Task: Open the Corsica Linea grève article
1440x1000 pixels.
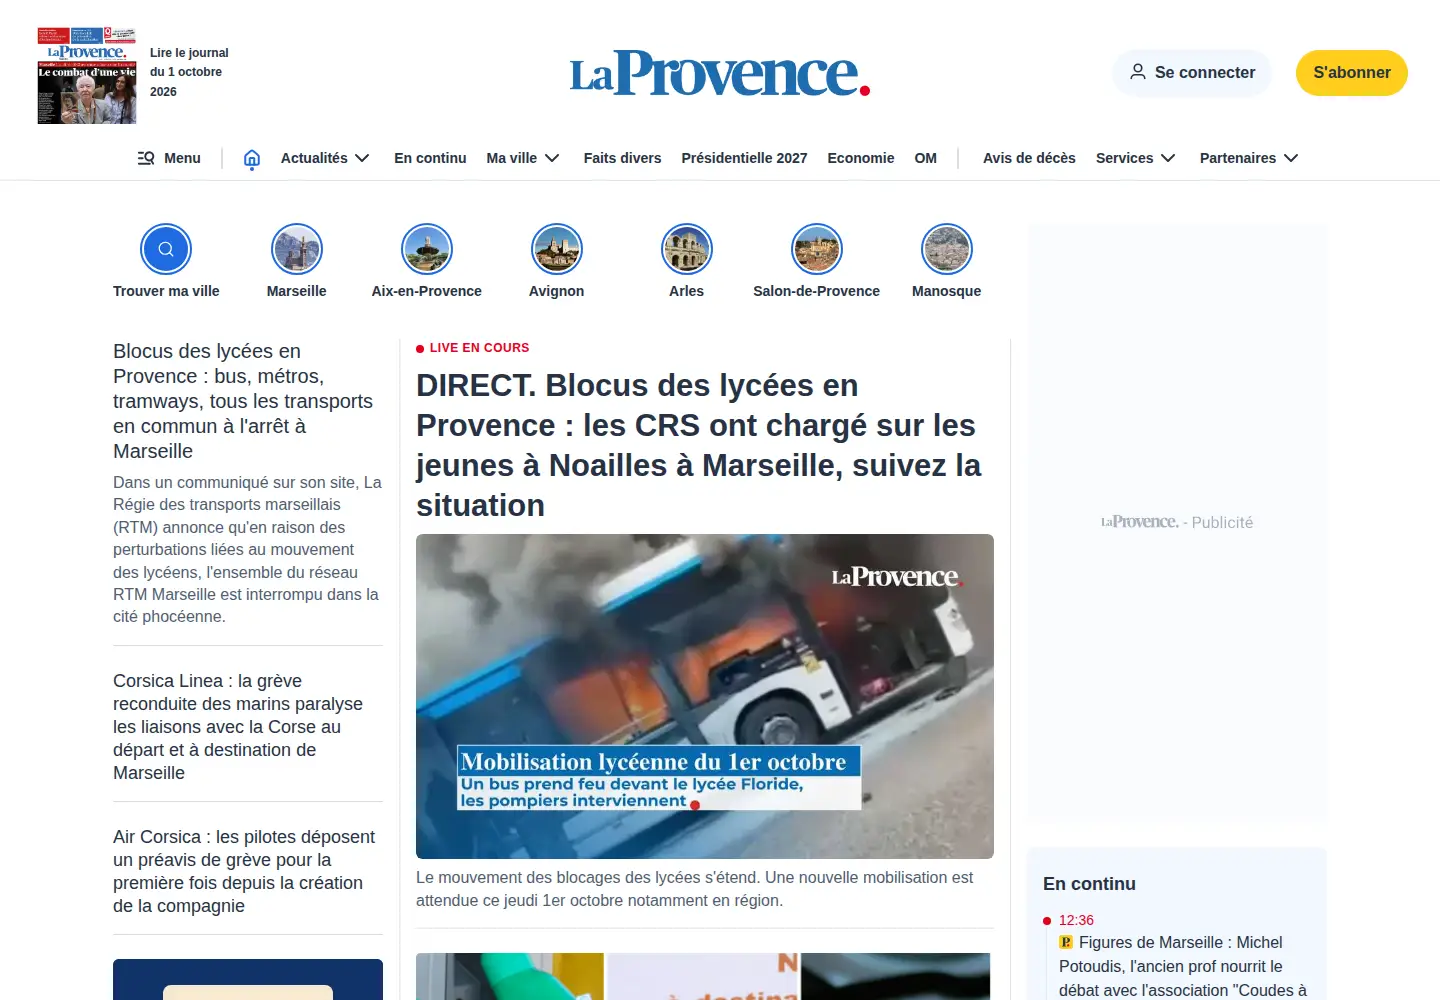Action: (238, 727)
